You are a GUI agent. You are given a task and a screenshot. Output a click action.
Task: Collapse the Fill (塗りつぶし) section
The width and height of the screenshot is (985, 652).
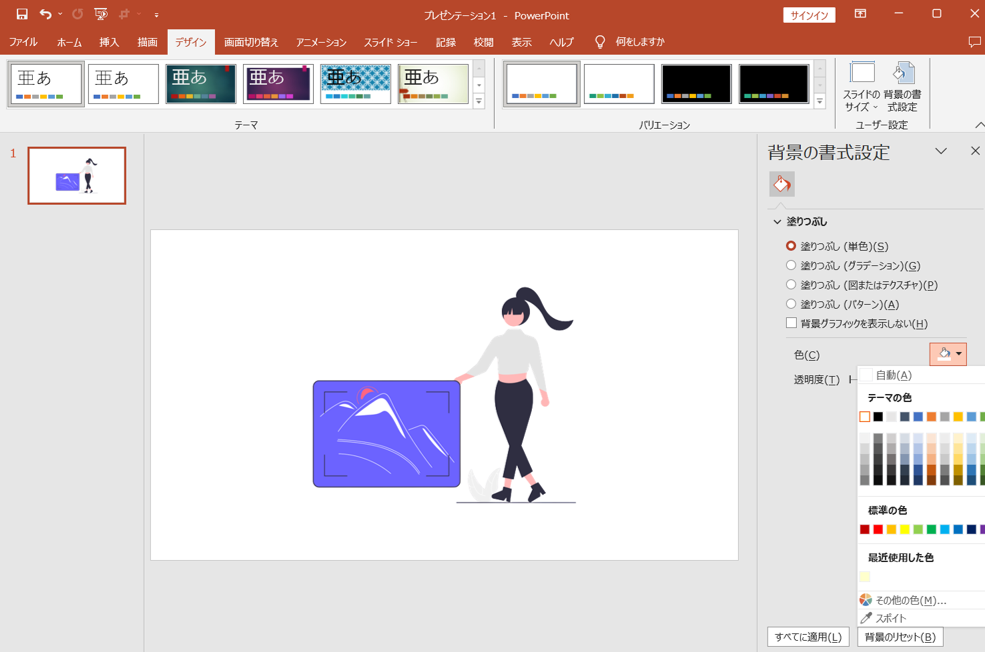point(777,222)
